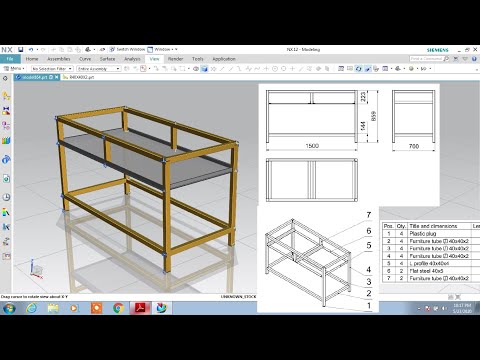Click the Windows Start button
This screenshot has height=360, width=480.
point(9,308)
